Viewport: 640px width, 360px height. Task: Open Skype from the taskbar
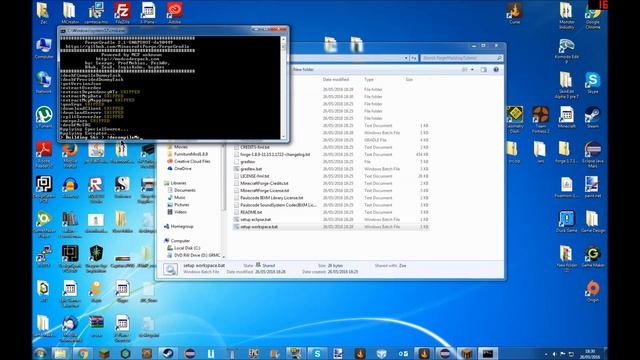317,353
